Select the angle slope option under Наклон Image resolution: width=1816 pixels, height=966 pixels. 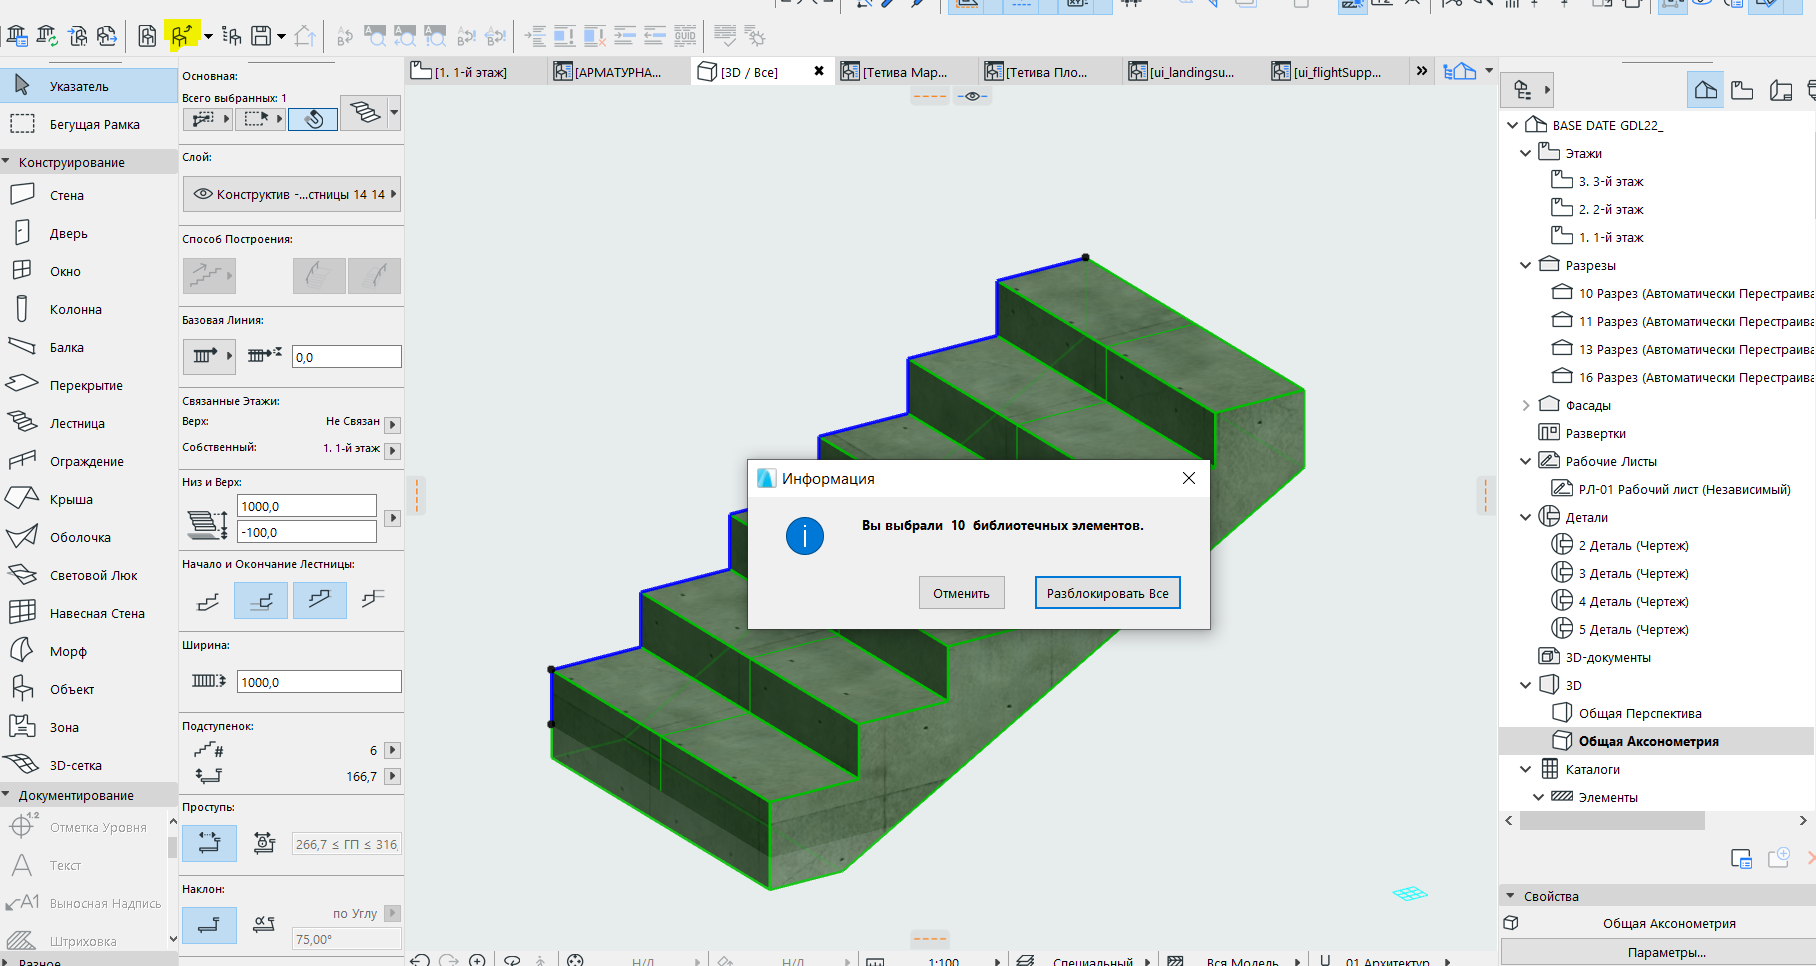264,925
